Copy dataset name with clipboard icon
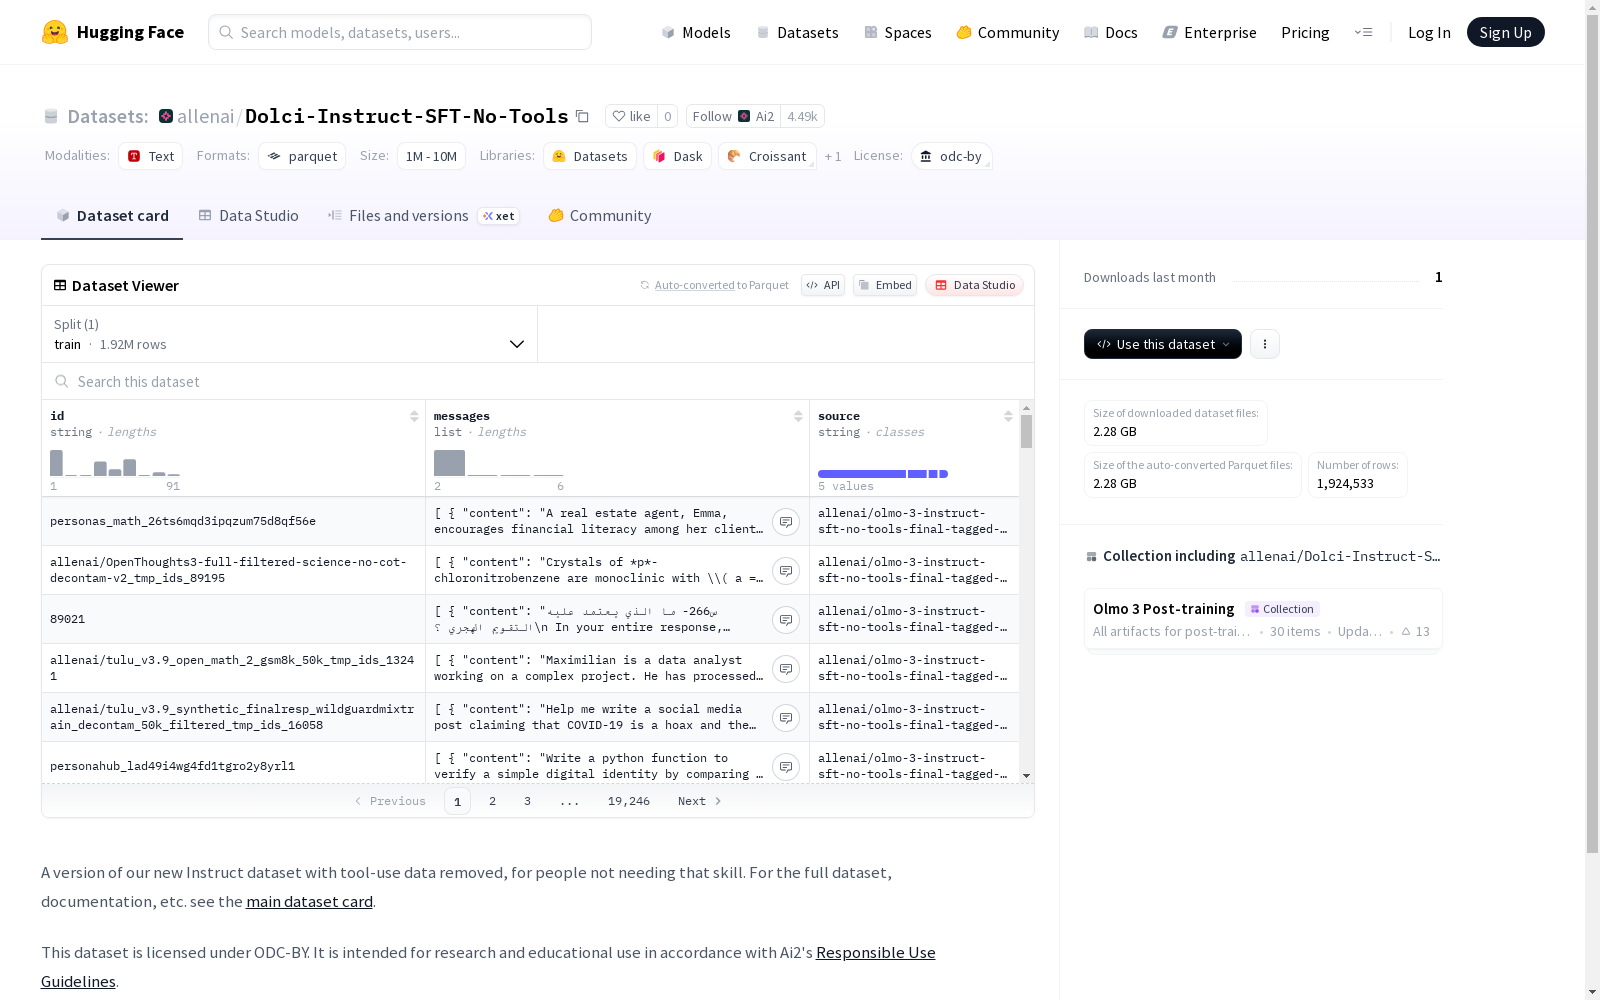This screenshot has height=1000, width=1600. tap(582, 116)
